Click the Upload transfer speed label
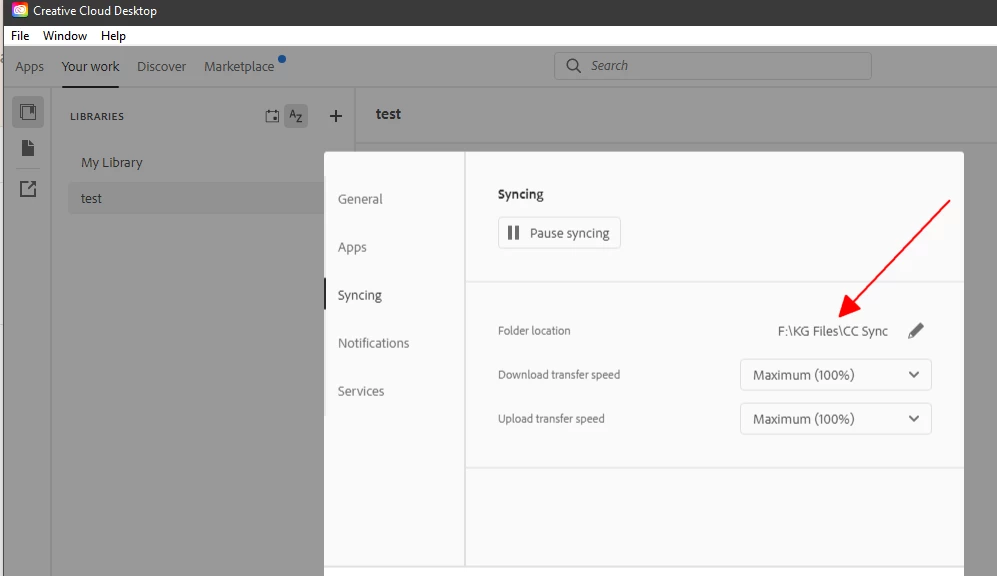The width and height of the screenshot is (997, 576). coord(551,419)
